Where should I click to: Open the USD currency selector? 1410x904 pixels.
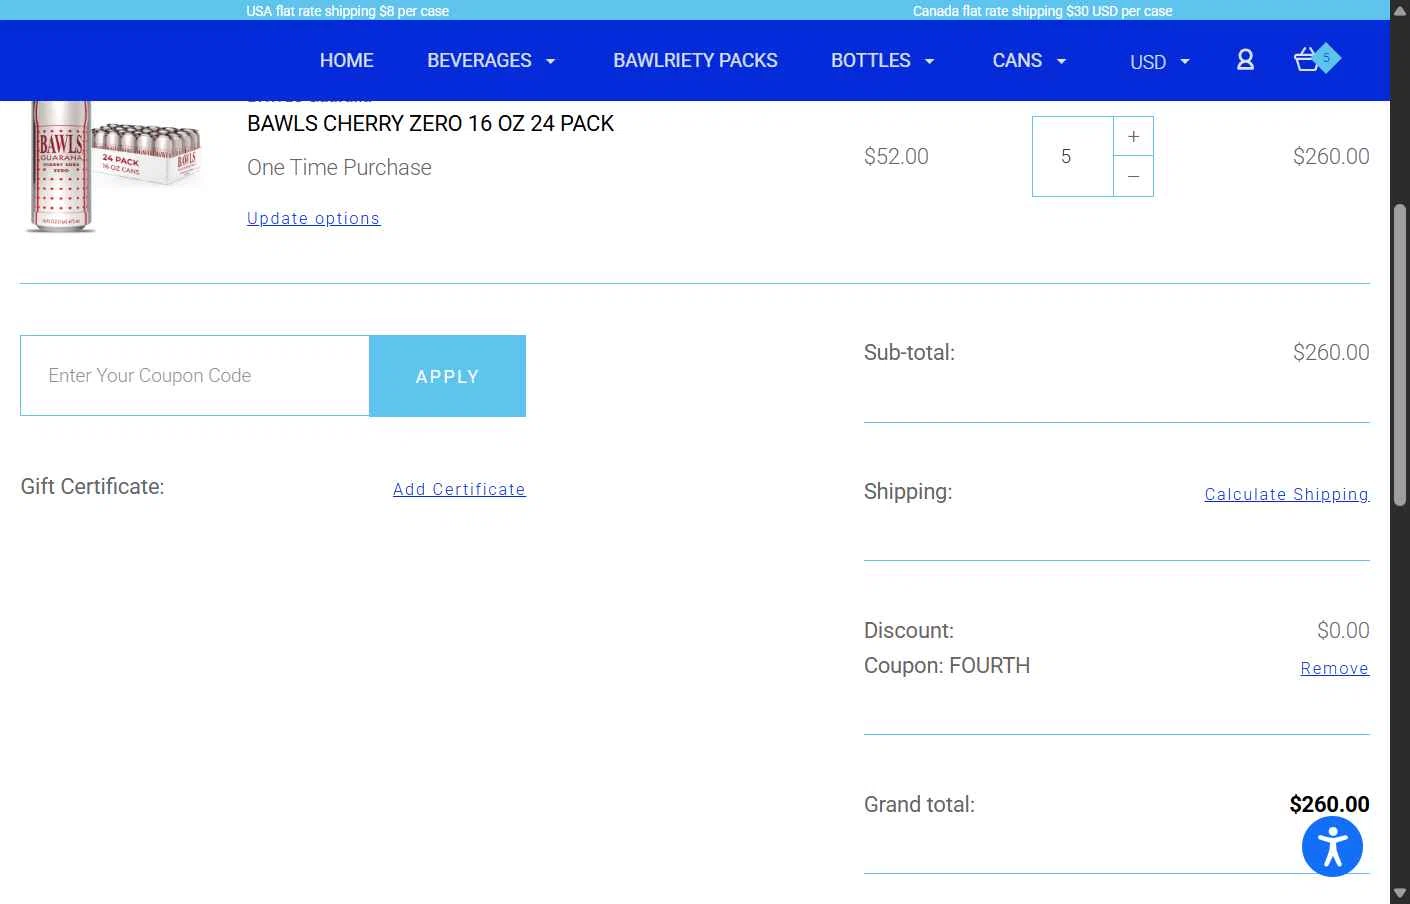[1160, 62]
